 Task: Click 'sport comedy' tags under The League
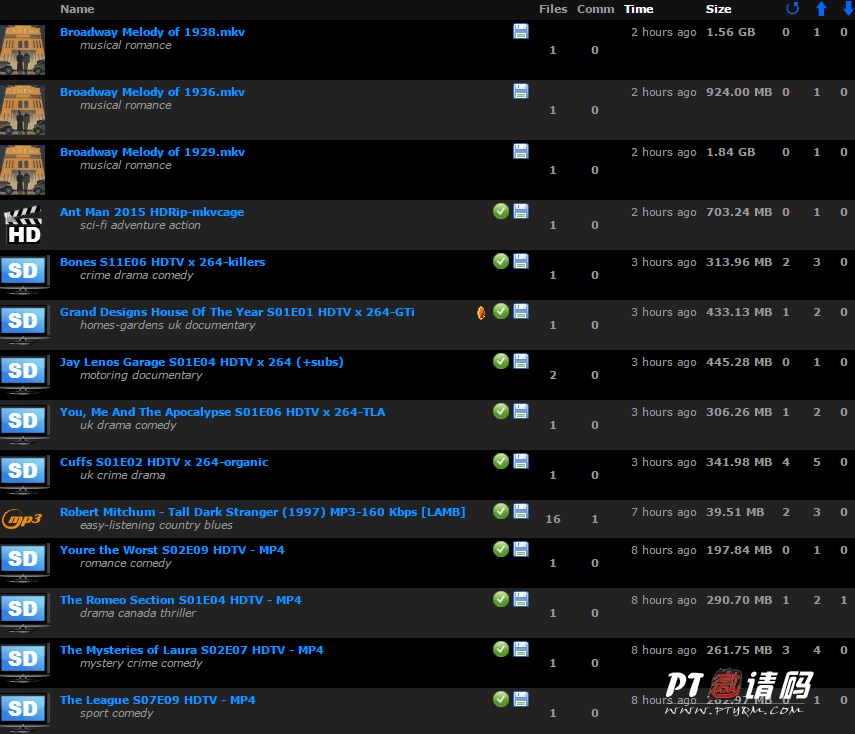(x=117, y=713)
